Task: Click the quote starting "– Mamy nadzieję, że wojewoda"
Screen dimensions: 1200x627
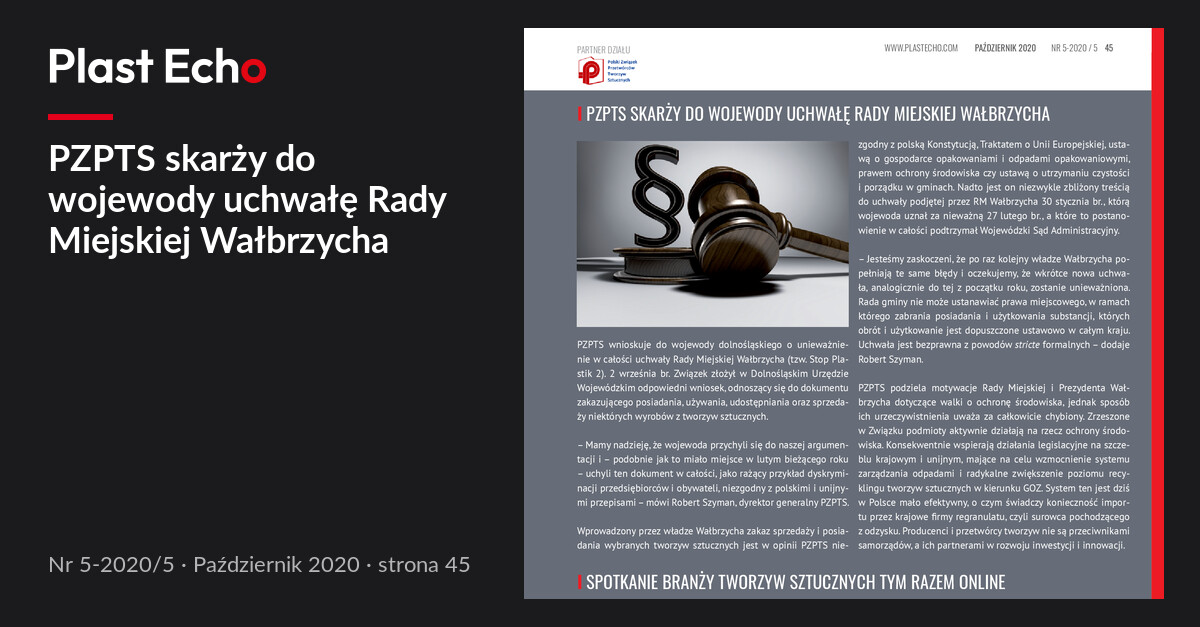Action: tap(713, 472)
